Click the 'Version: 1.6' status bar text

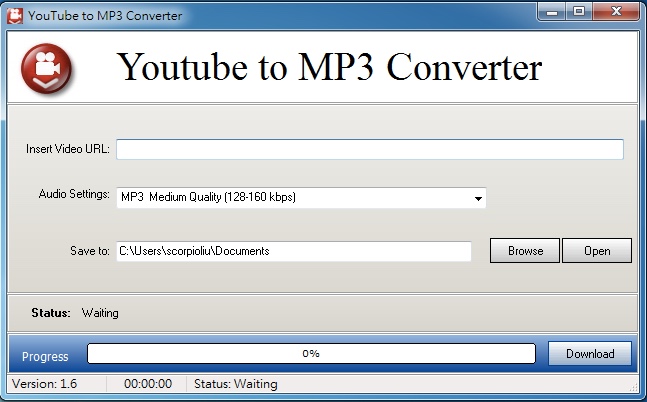point(45,384)
